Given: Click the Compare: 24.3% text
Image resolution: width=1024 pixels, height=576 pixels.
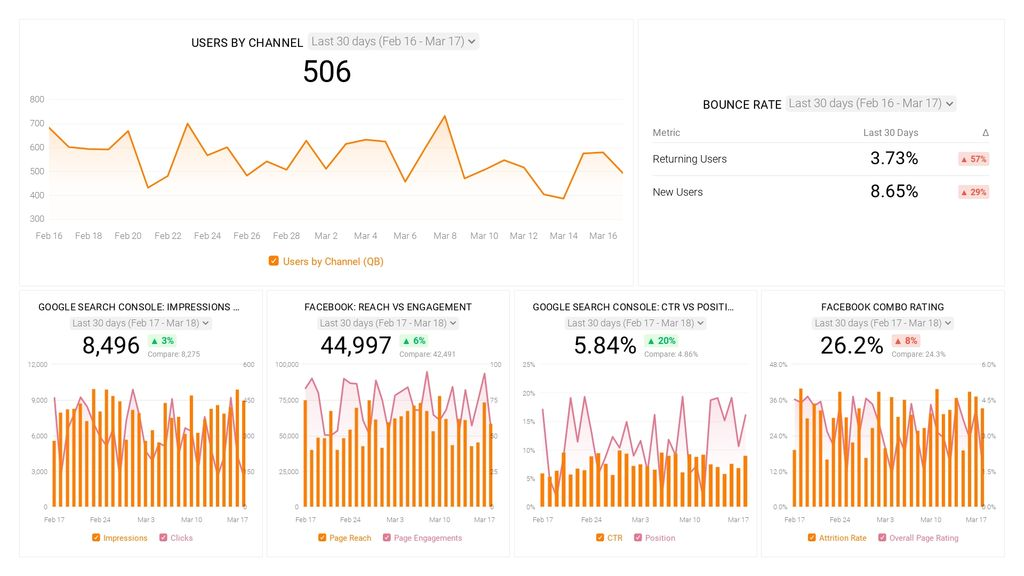Looking at the screenshot, I should tap(918, 354).
